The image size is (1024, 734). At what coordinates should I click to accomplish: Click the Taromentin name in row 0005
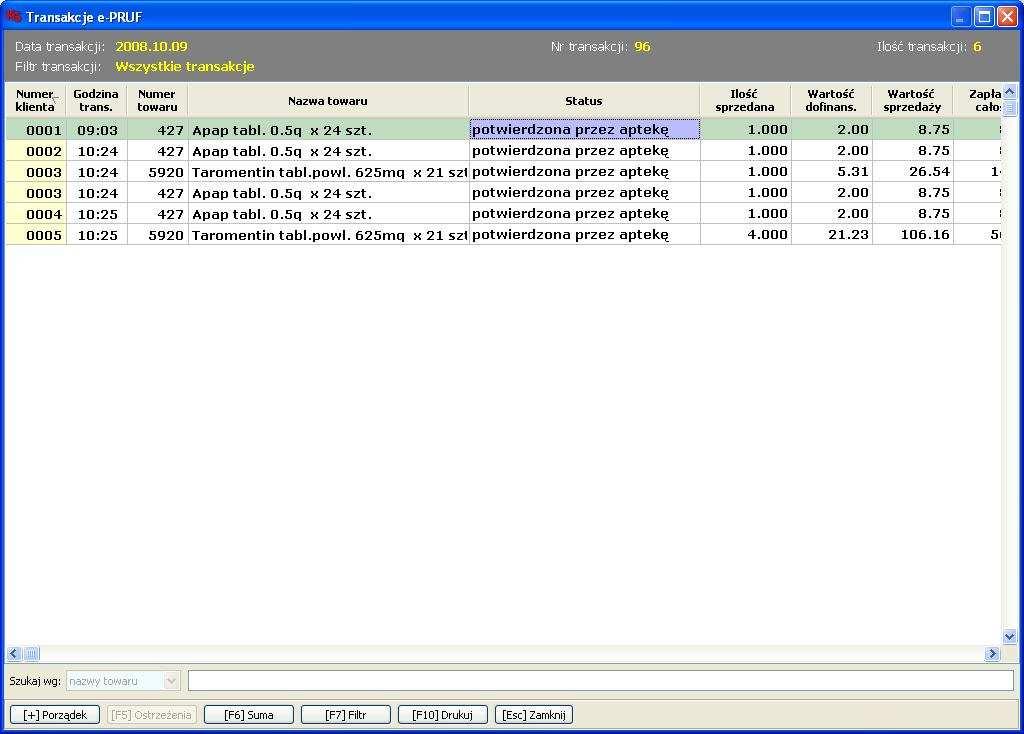pos(328,234)
